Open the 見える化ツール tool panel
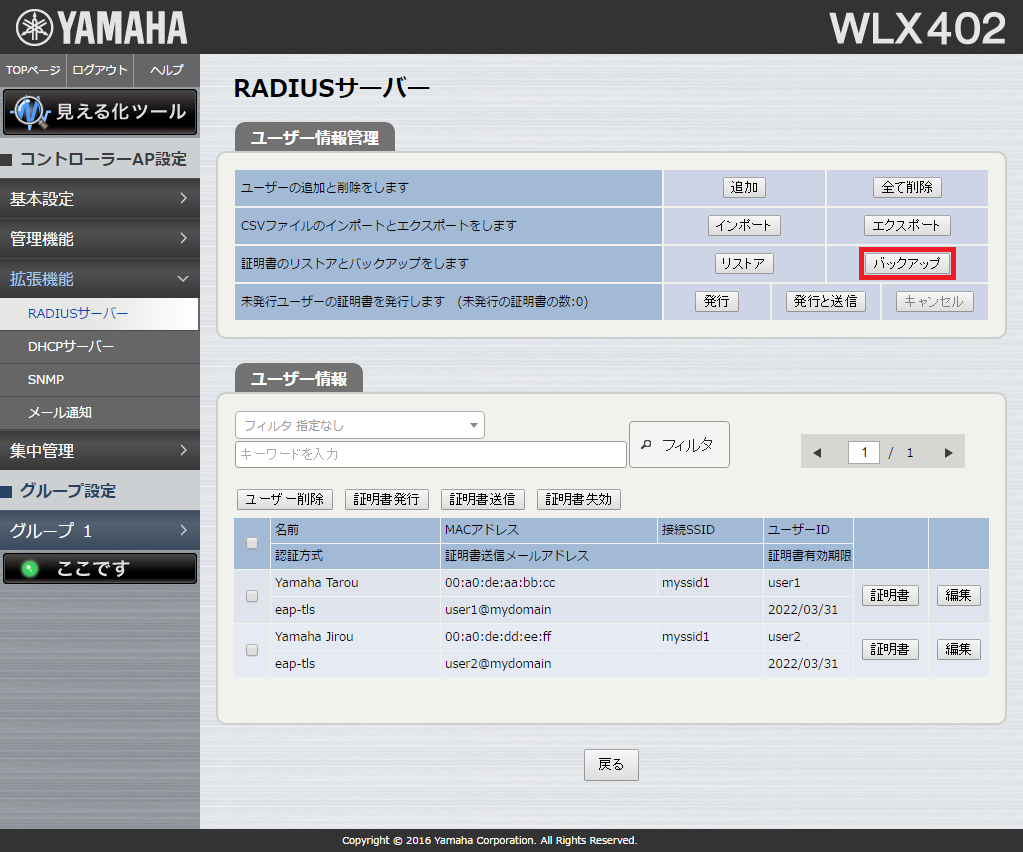Image resolution: width=1023 pixels, height=852 pixels. coord(100,112)
